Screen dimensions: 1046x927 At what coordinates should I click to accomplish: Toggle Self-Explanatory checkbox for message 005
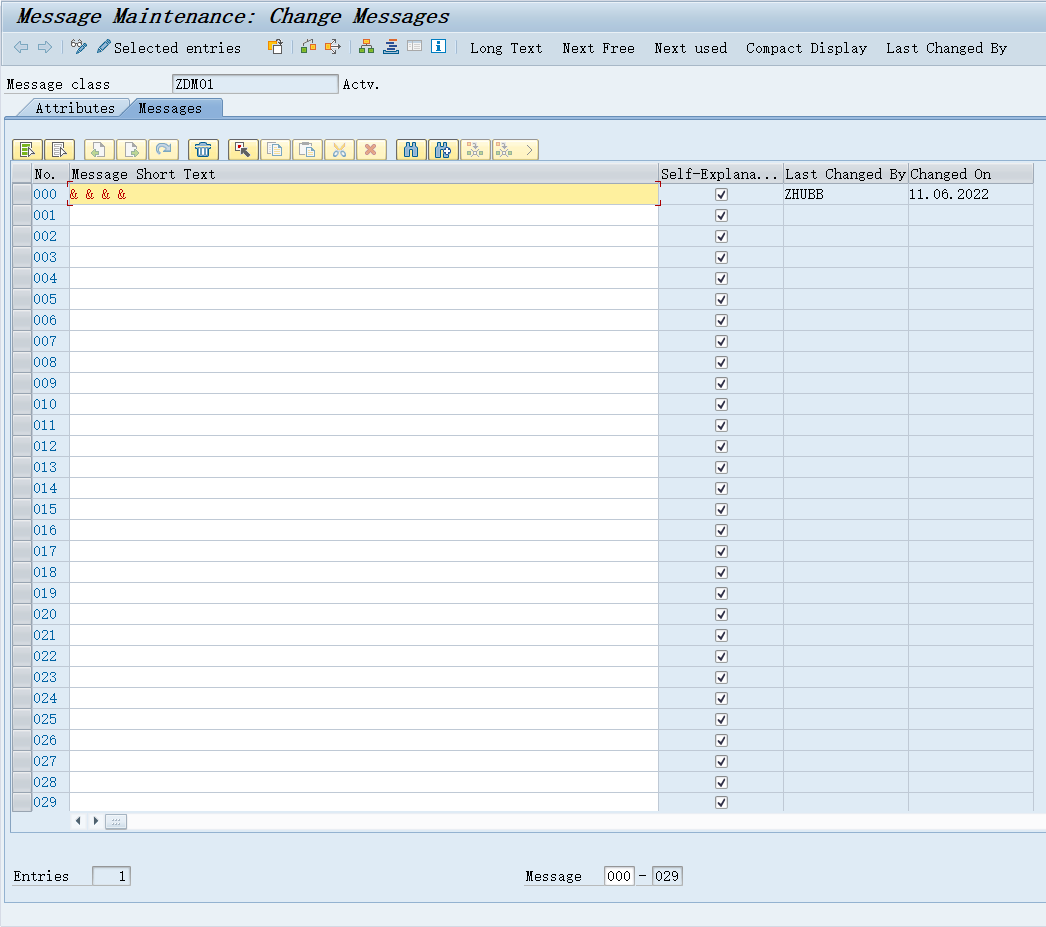721,299
